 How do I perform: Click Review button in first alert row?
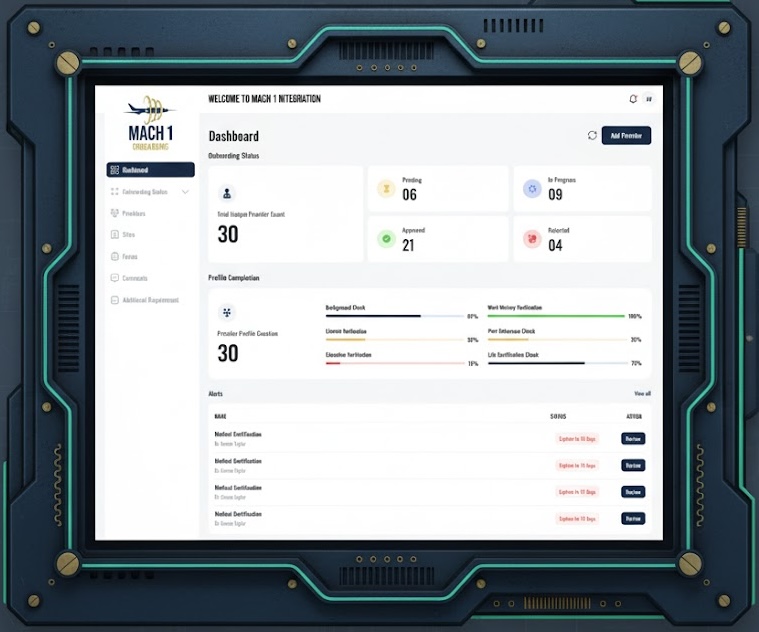(633, 439)
